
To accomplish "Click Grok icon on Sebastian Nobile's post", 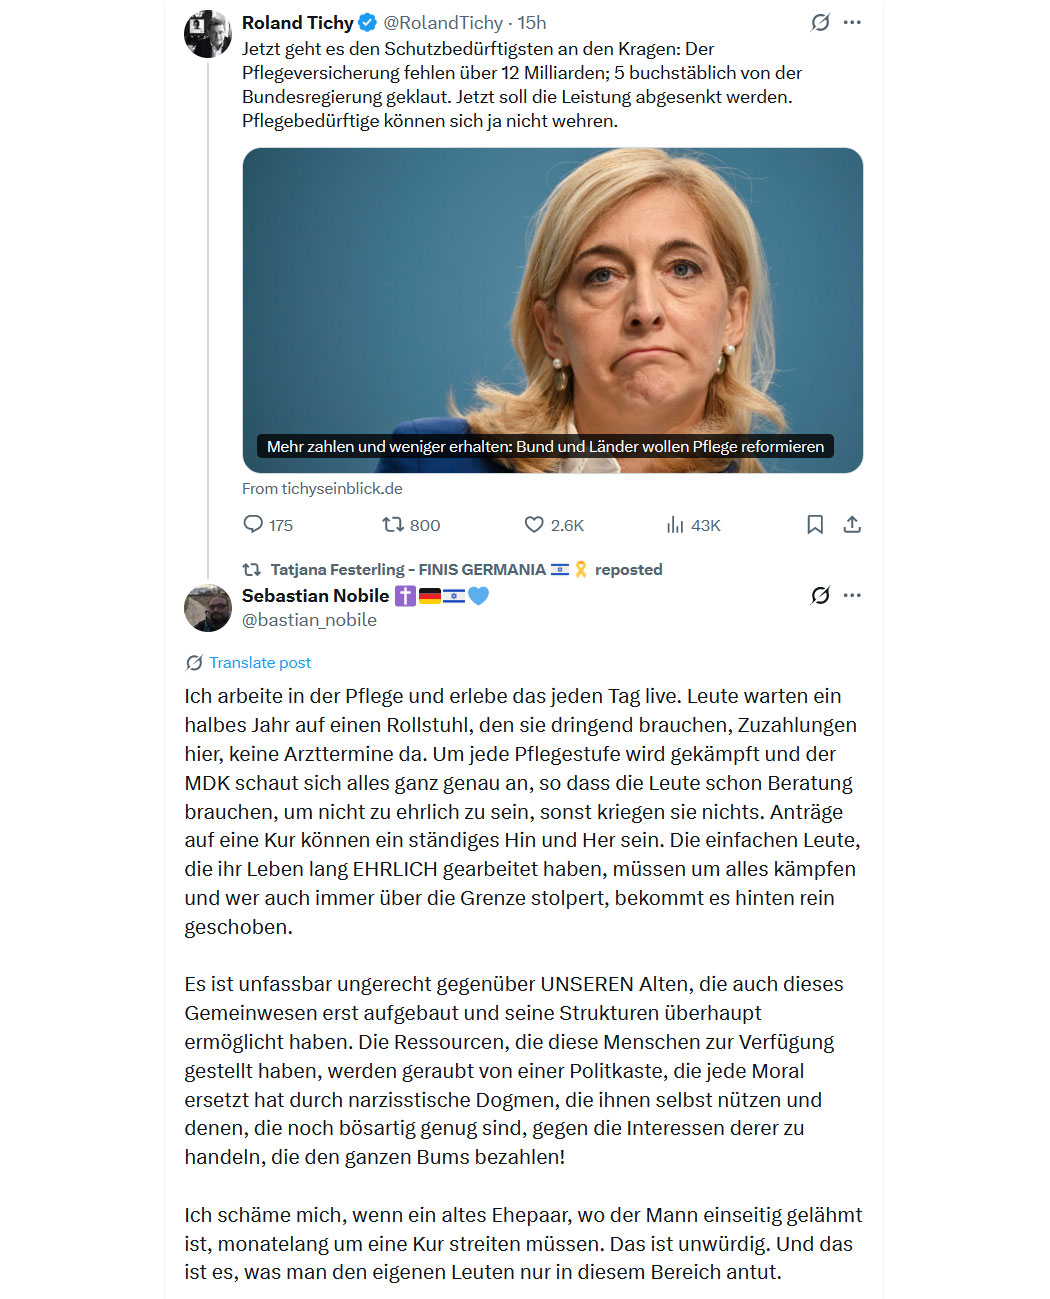I will coord(820,595).
